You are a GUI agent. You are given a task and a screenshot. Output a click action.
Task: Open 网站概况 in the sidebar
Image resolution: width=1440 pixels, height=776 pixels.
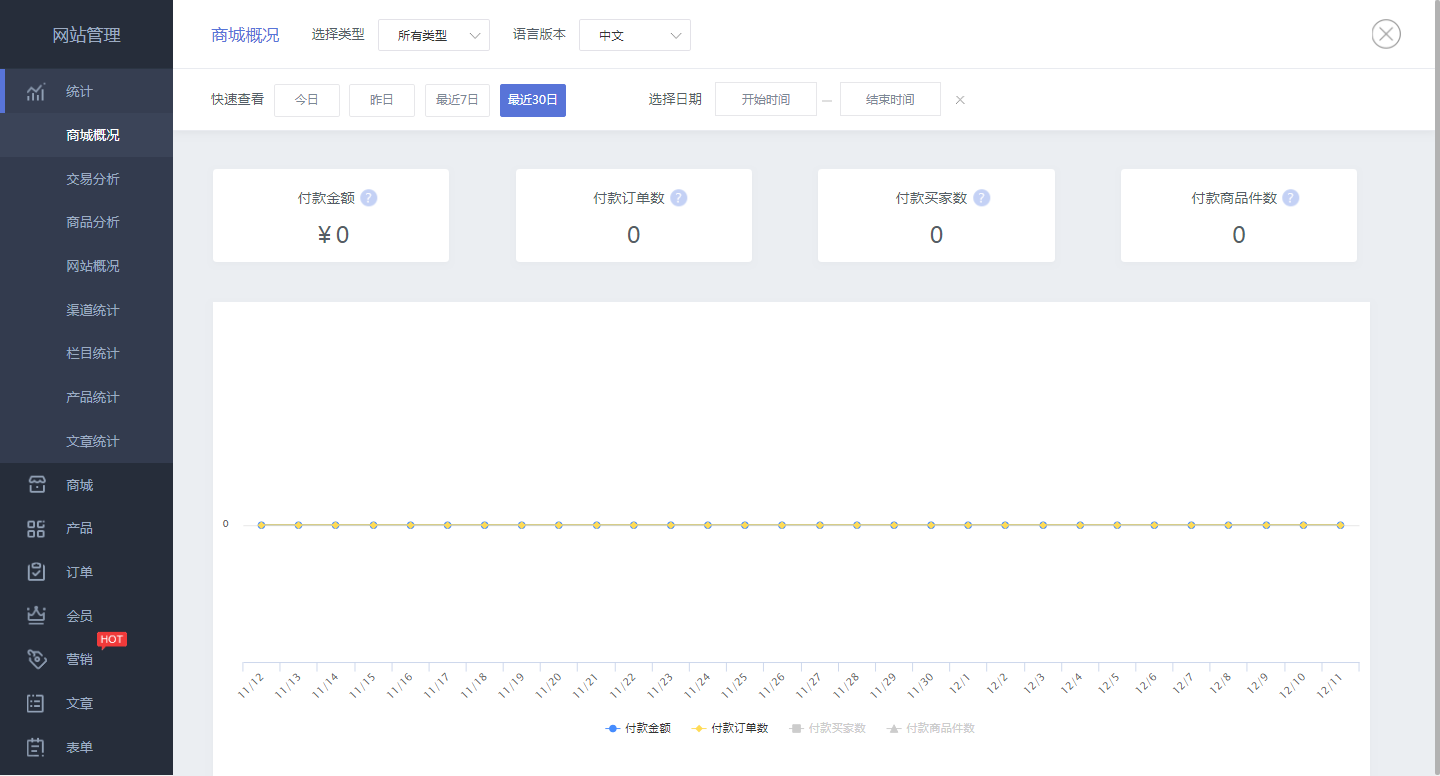point(86,266)
